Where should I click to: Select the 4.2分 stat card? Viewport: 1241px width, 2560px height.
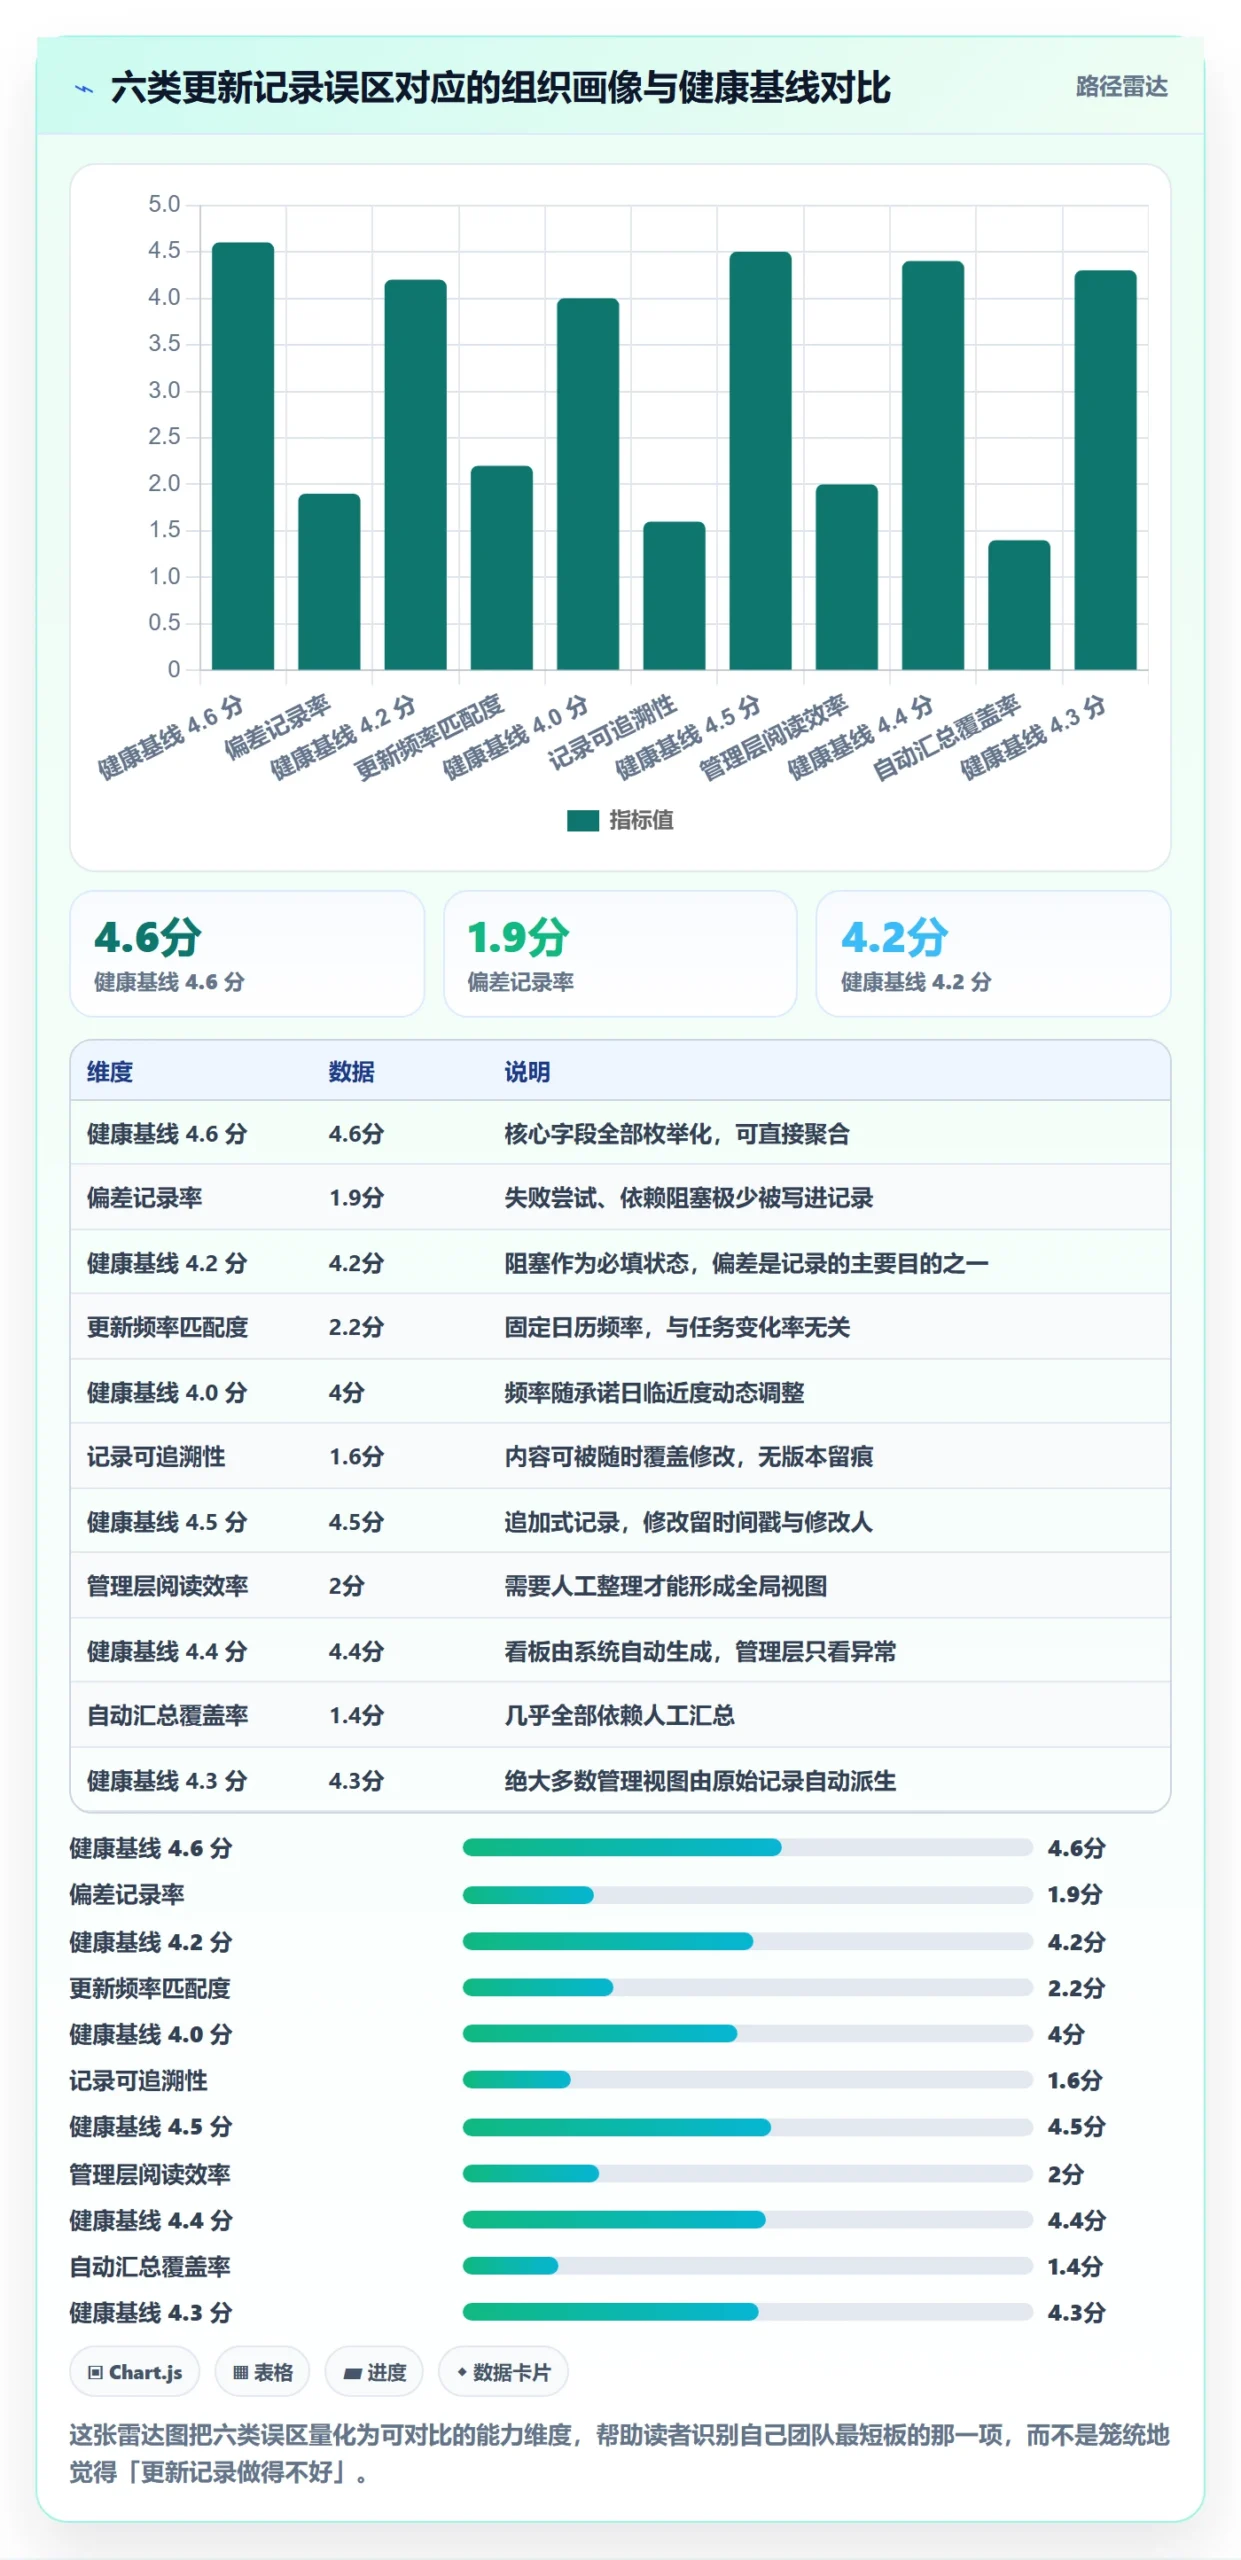(x=993, y=954)
